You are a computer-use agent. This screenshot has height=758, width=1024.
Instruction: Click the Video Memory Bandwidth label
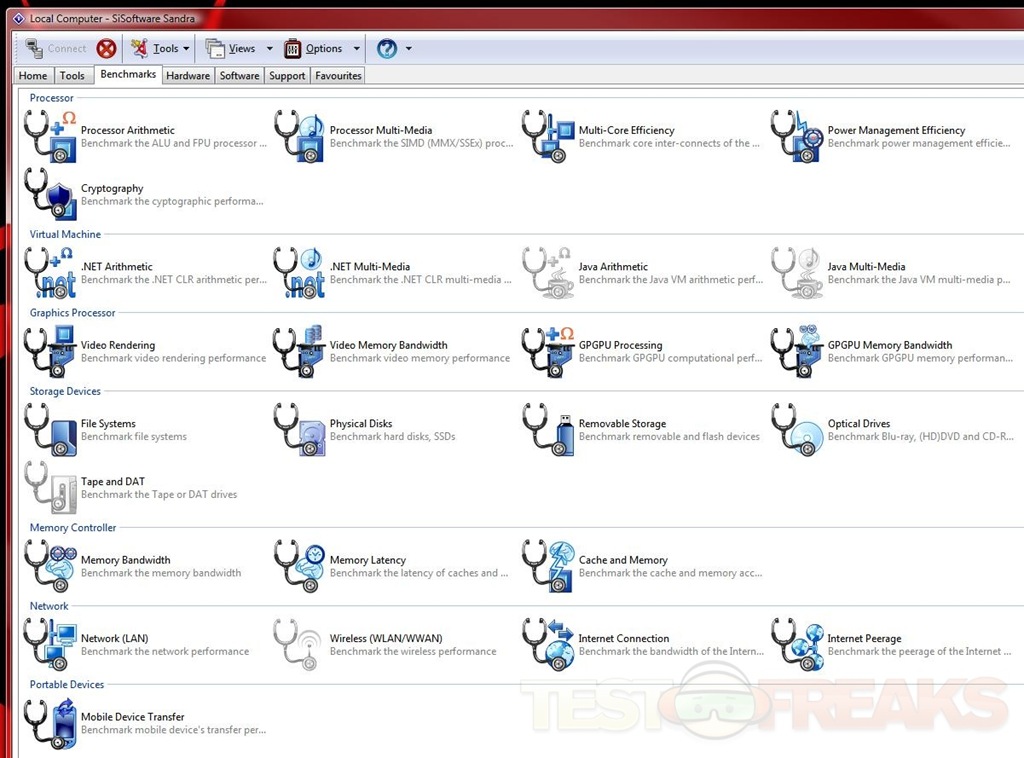[388, 345]
